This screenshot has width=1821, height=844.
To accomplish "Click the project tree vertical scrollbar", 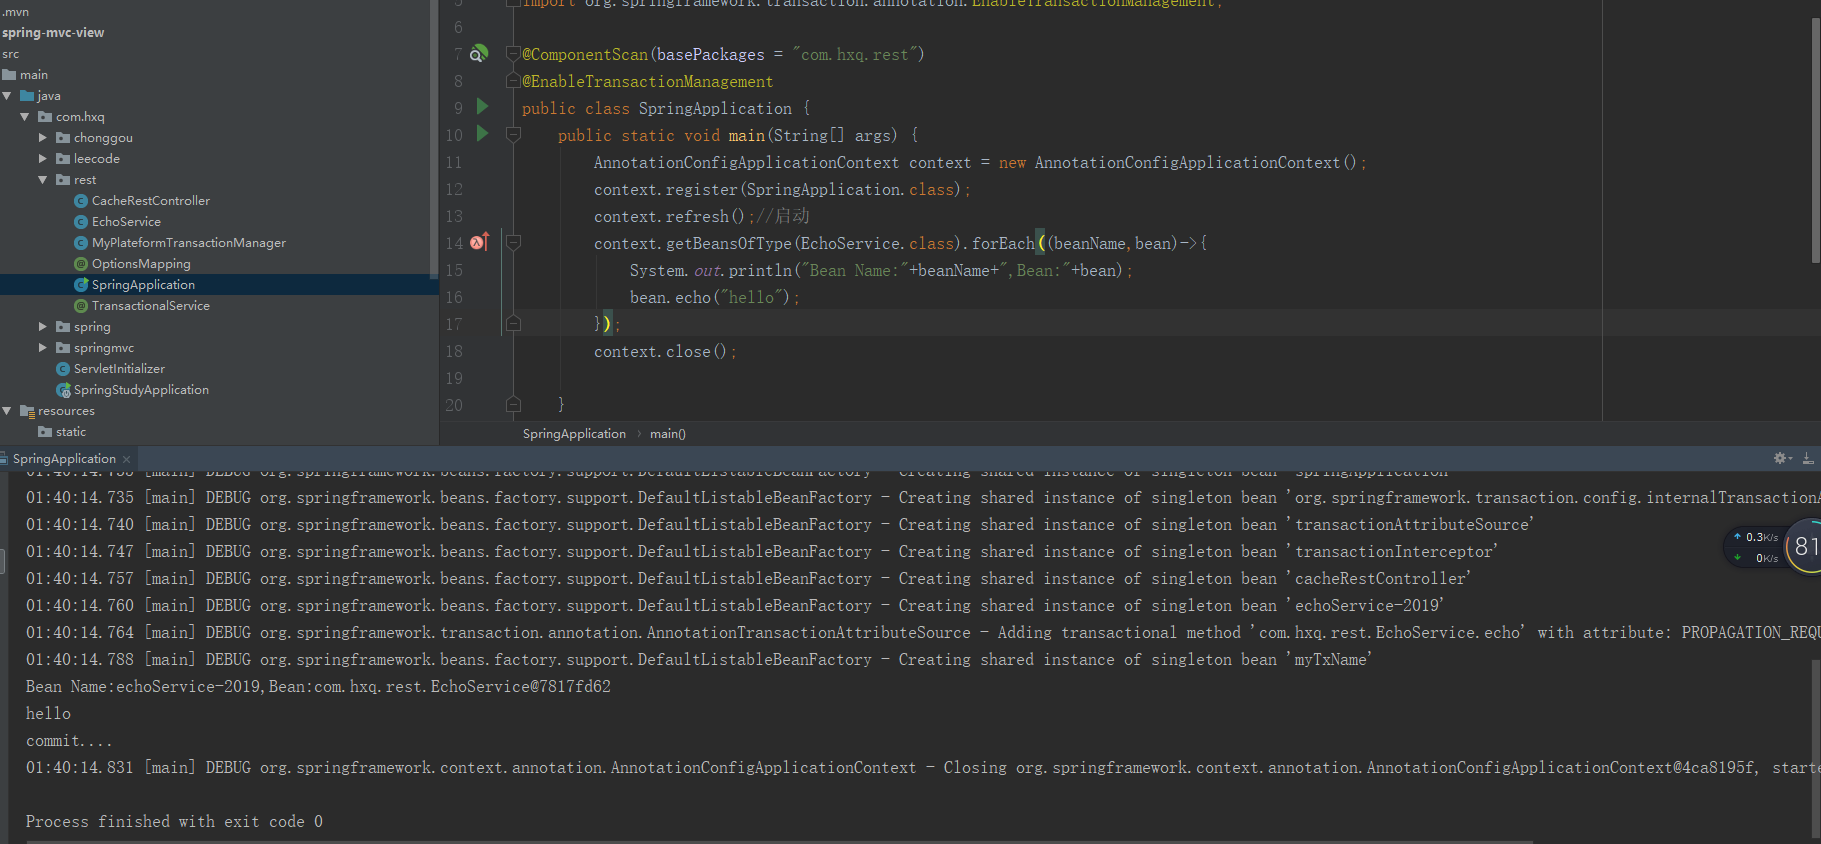I will (433, 140).
